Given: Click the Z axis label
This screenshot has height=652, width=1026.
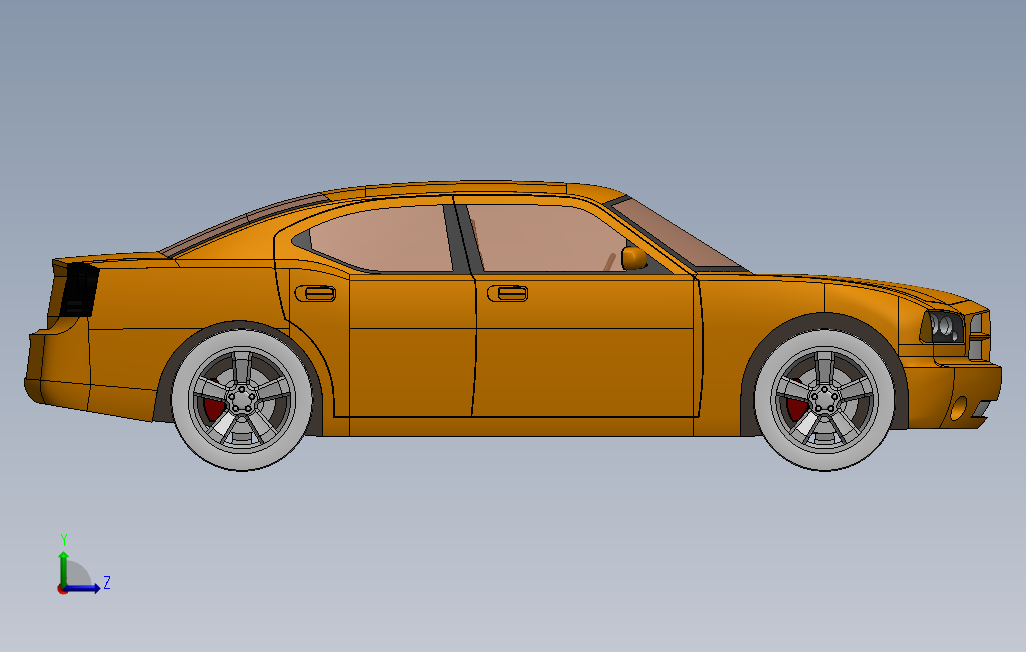Looking at the screenshot, I should point(107,582).
